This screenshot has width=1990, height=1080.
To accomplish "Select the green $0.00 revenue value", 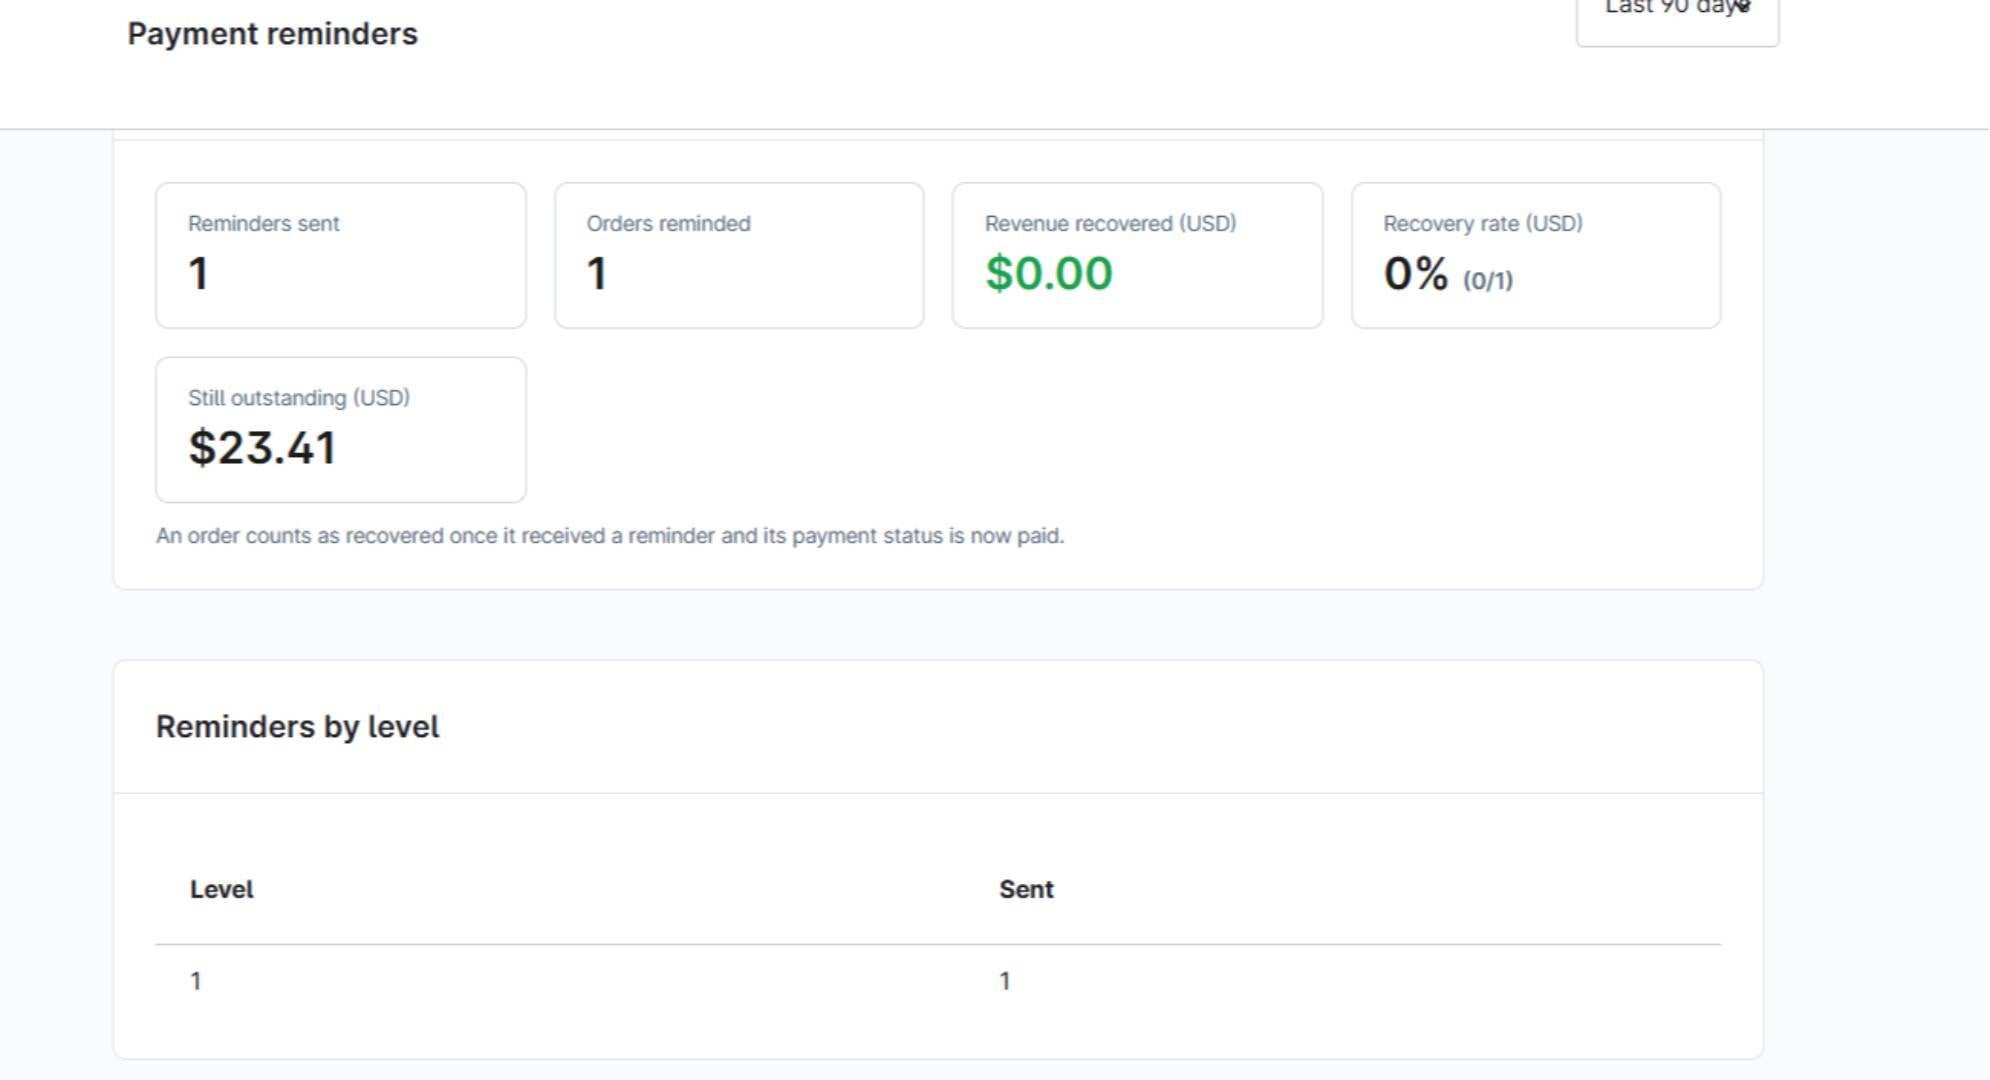I will click(x=1049, y=274).
